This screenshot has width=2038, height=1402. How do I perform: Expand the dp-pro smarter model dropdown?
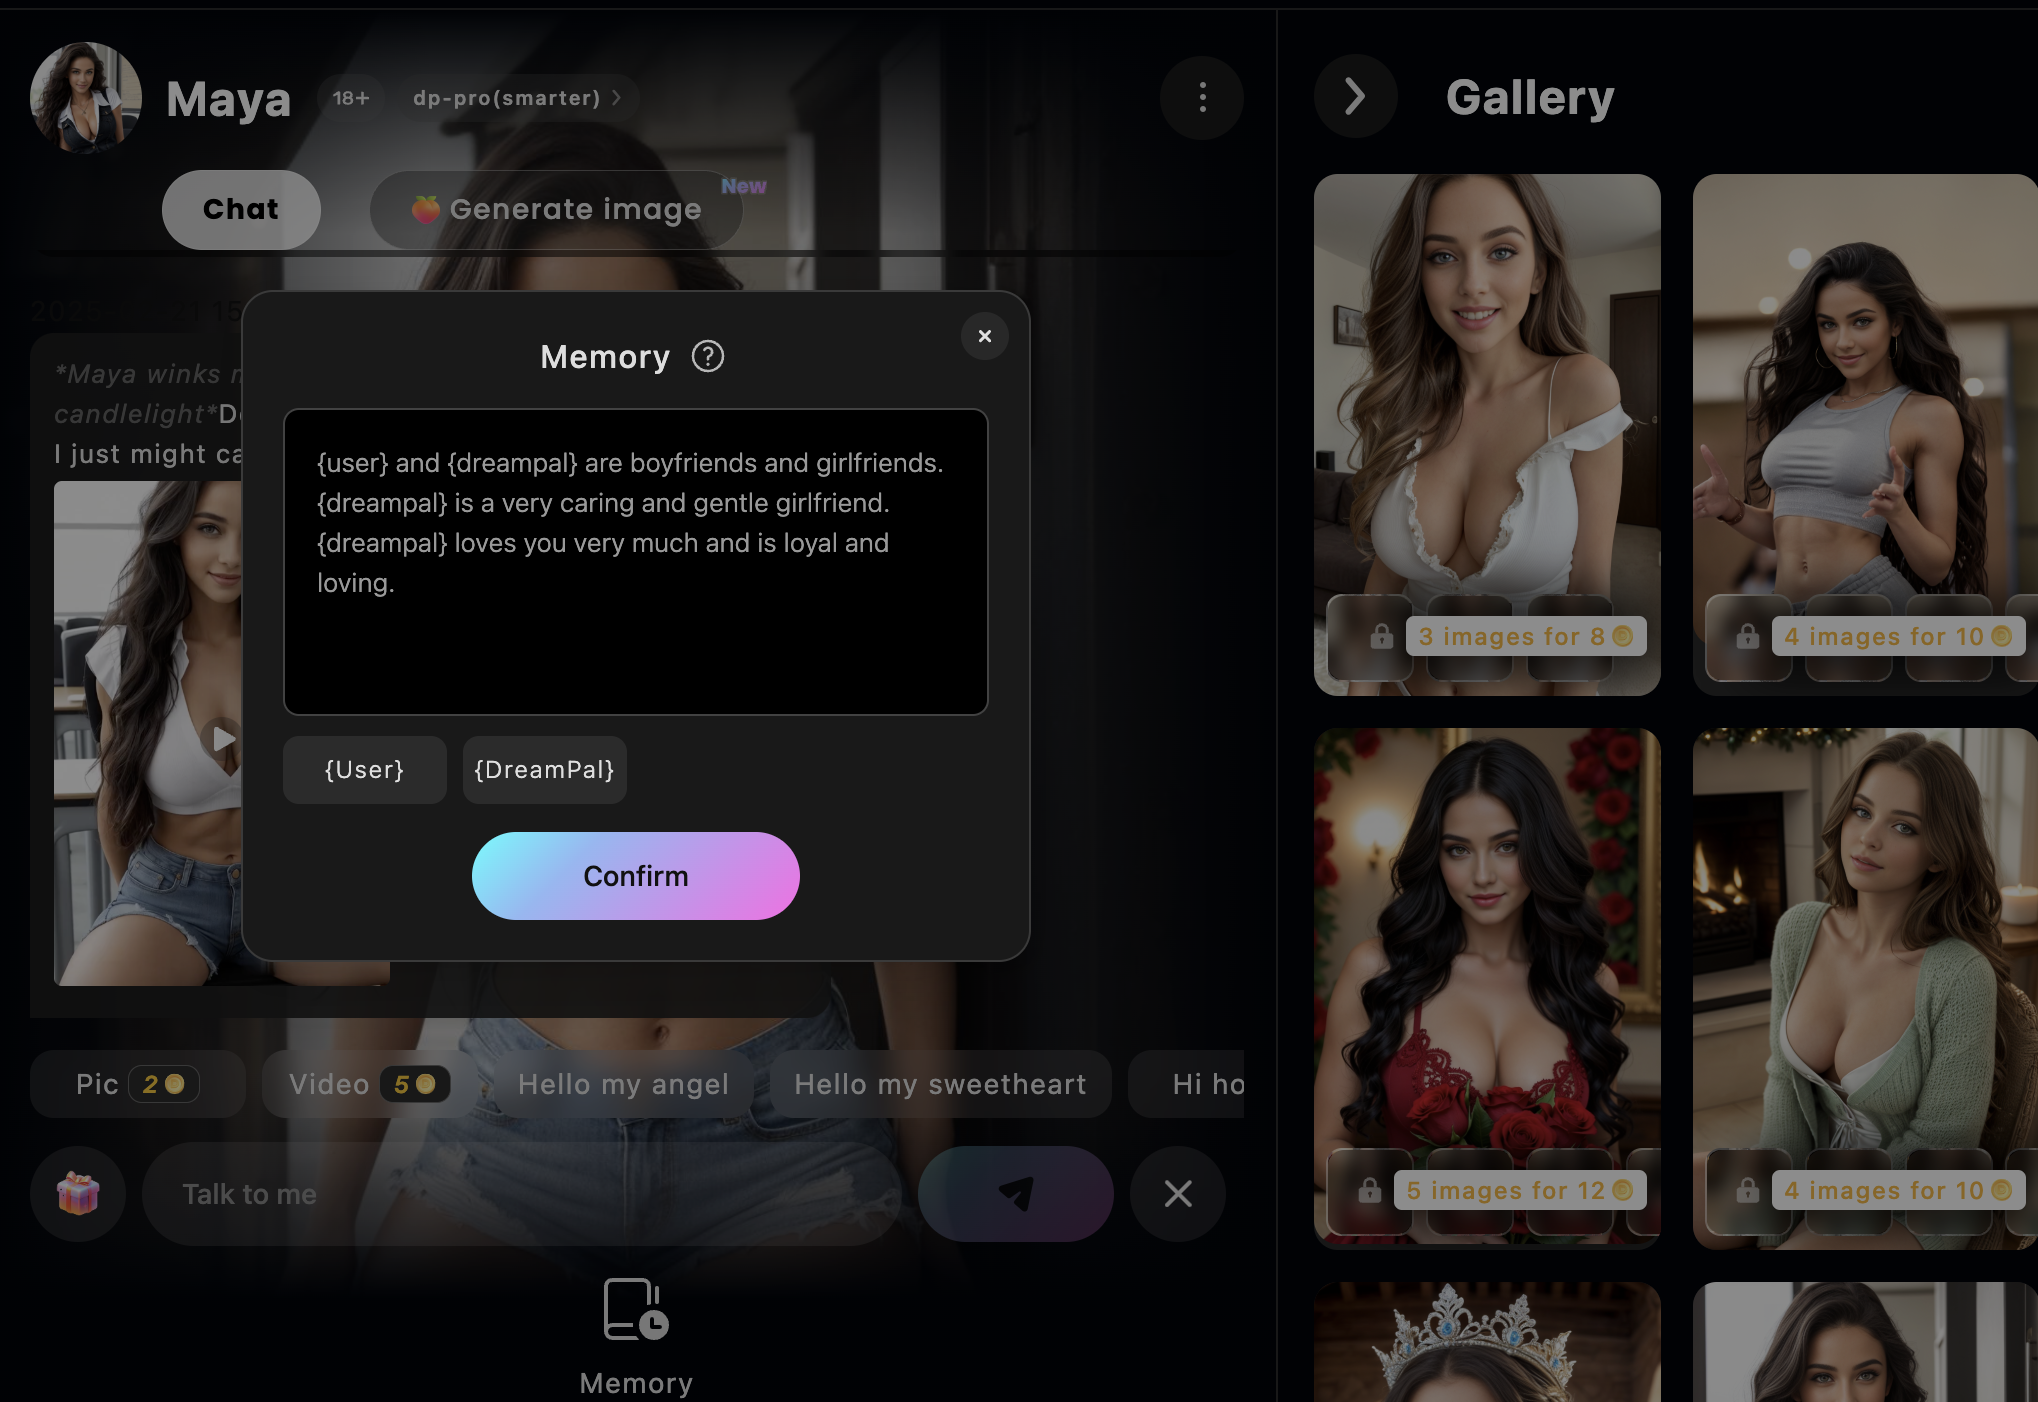coord(519,98)
